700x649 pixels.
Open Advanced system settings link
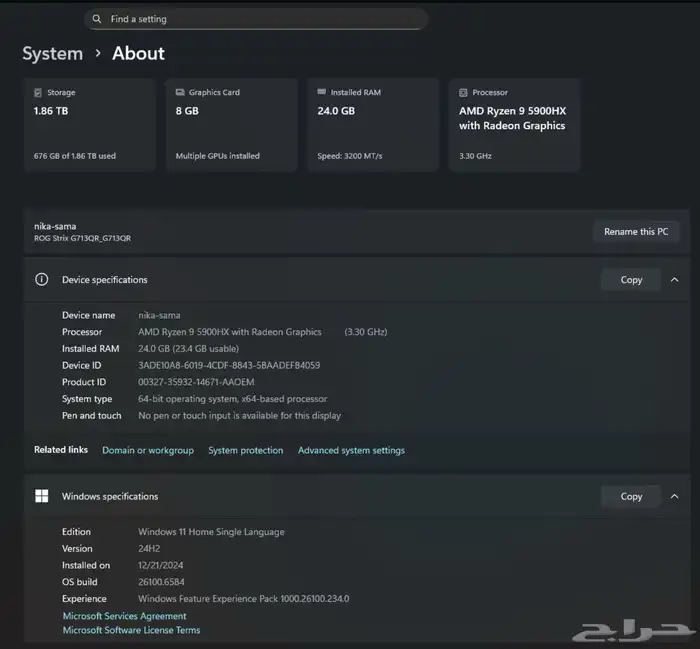click(351, 451)
